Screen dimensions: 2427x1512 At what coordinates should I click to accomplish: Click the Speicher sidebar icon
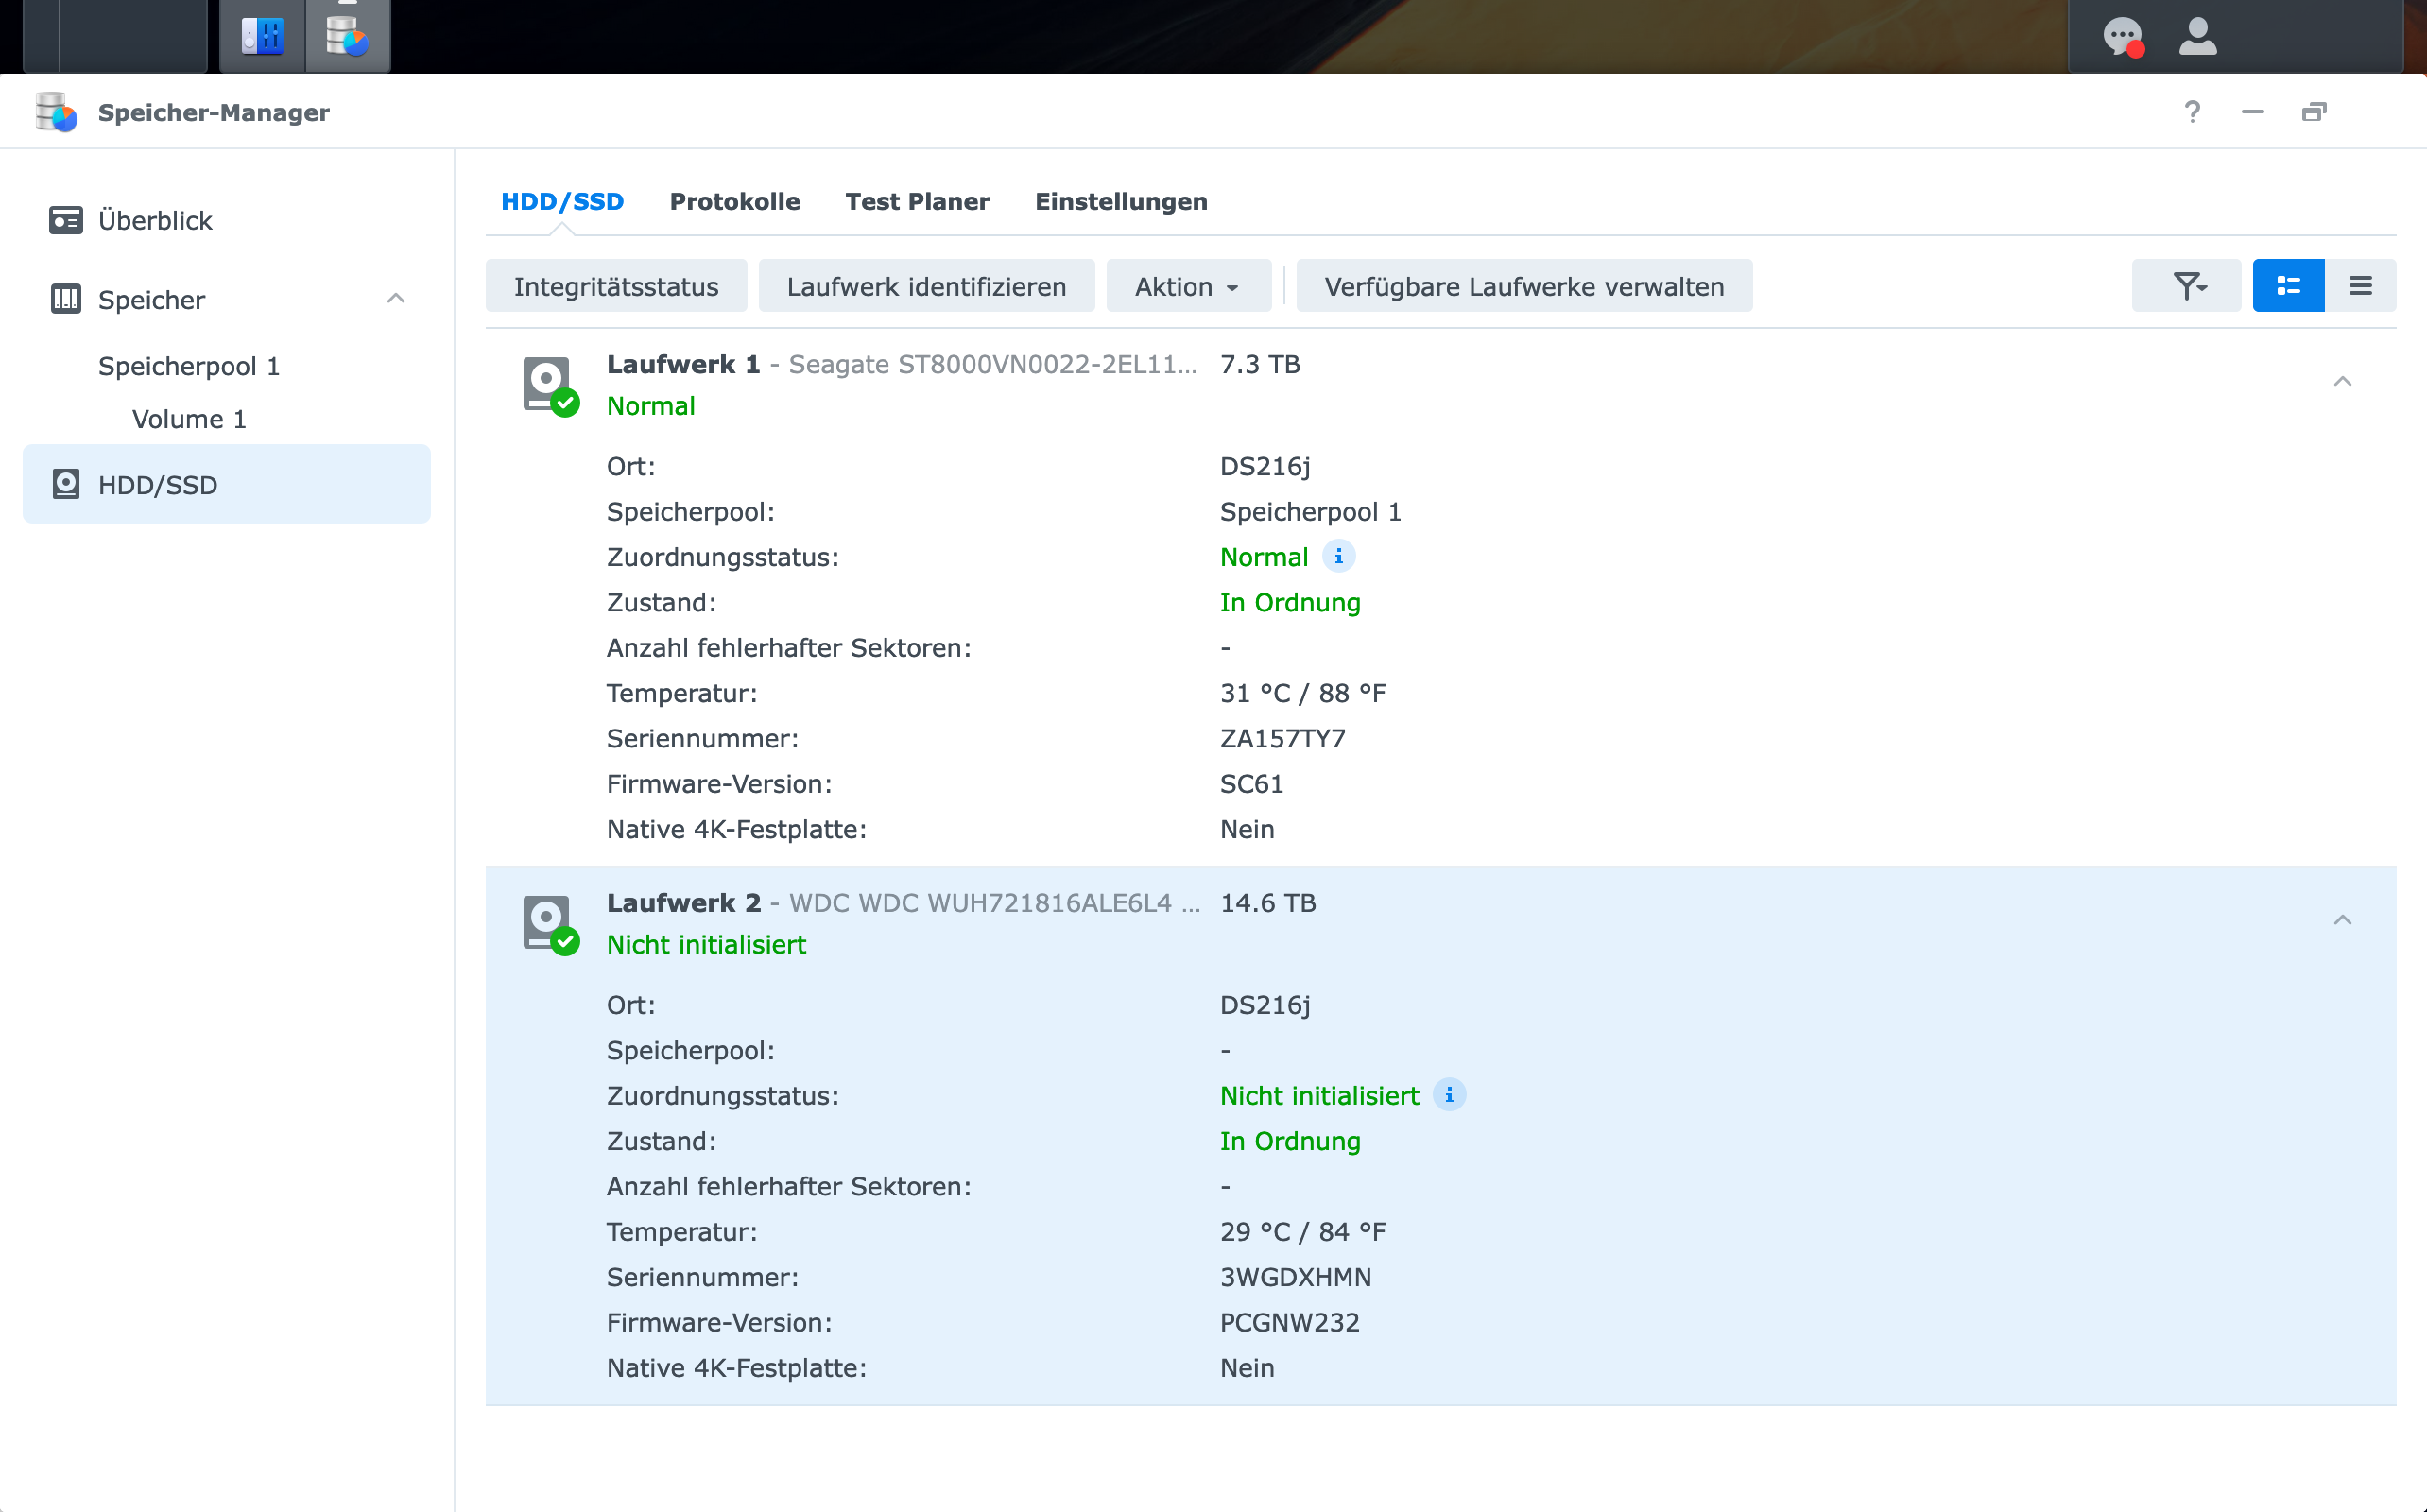tap(66, 299)
